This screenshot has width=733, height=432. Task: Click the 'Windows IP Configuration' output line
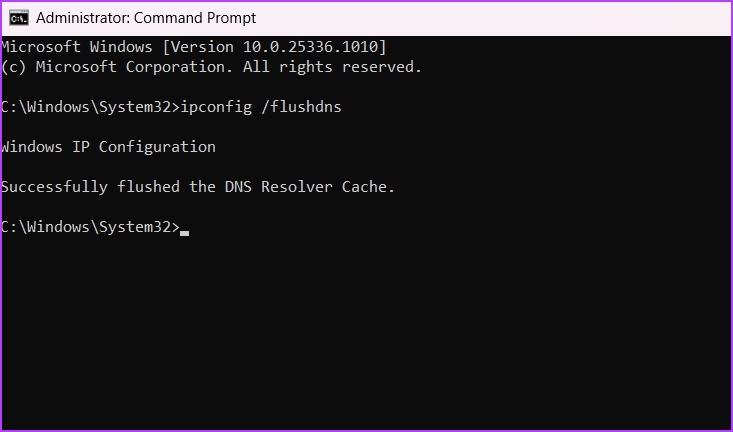pyautogui.click(x=108, y=147)
